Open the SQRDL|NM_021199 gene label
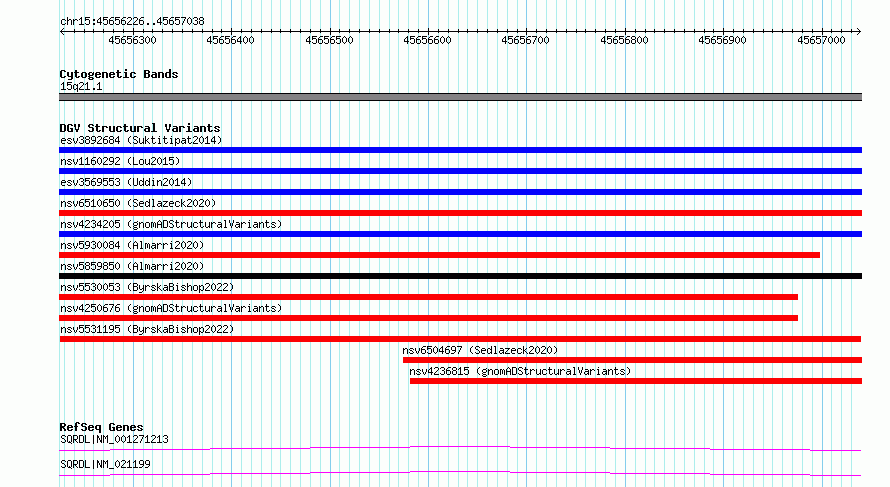 coord(105,464)
